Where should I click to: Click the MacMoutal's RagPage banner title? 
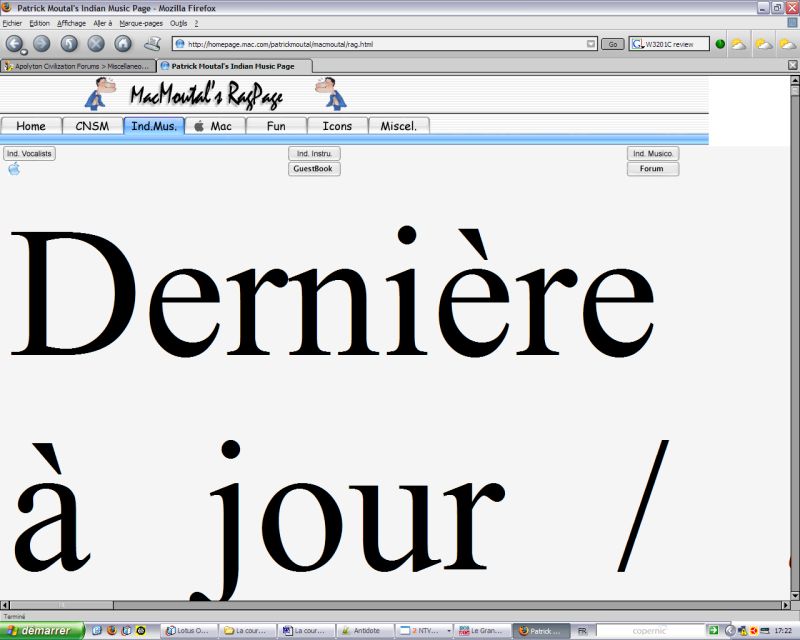(207, 95)
